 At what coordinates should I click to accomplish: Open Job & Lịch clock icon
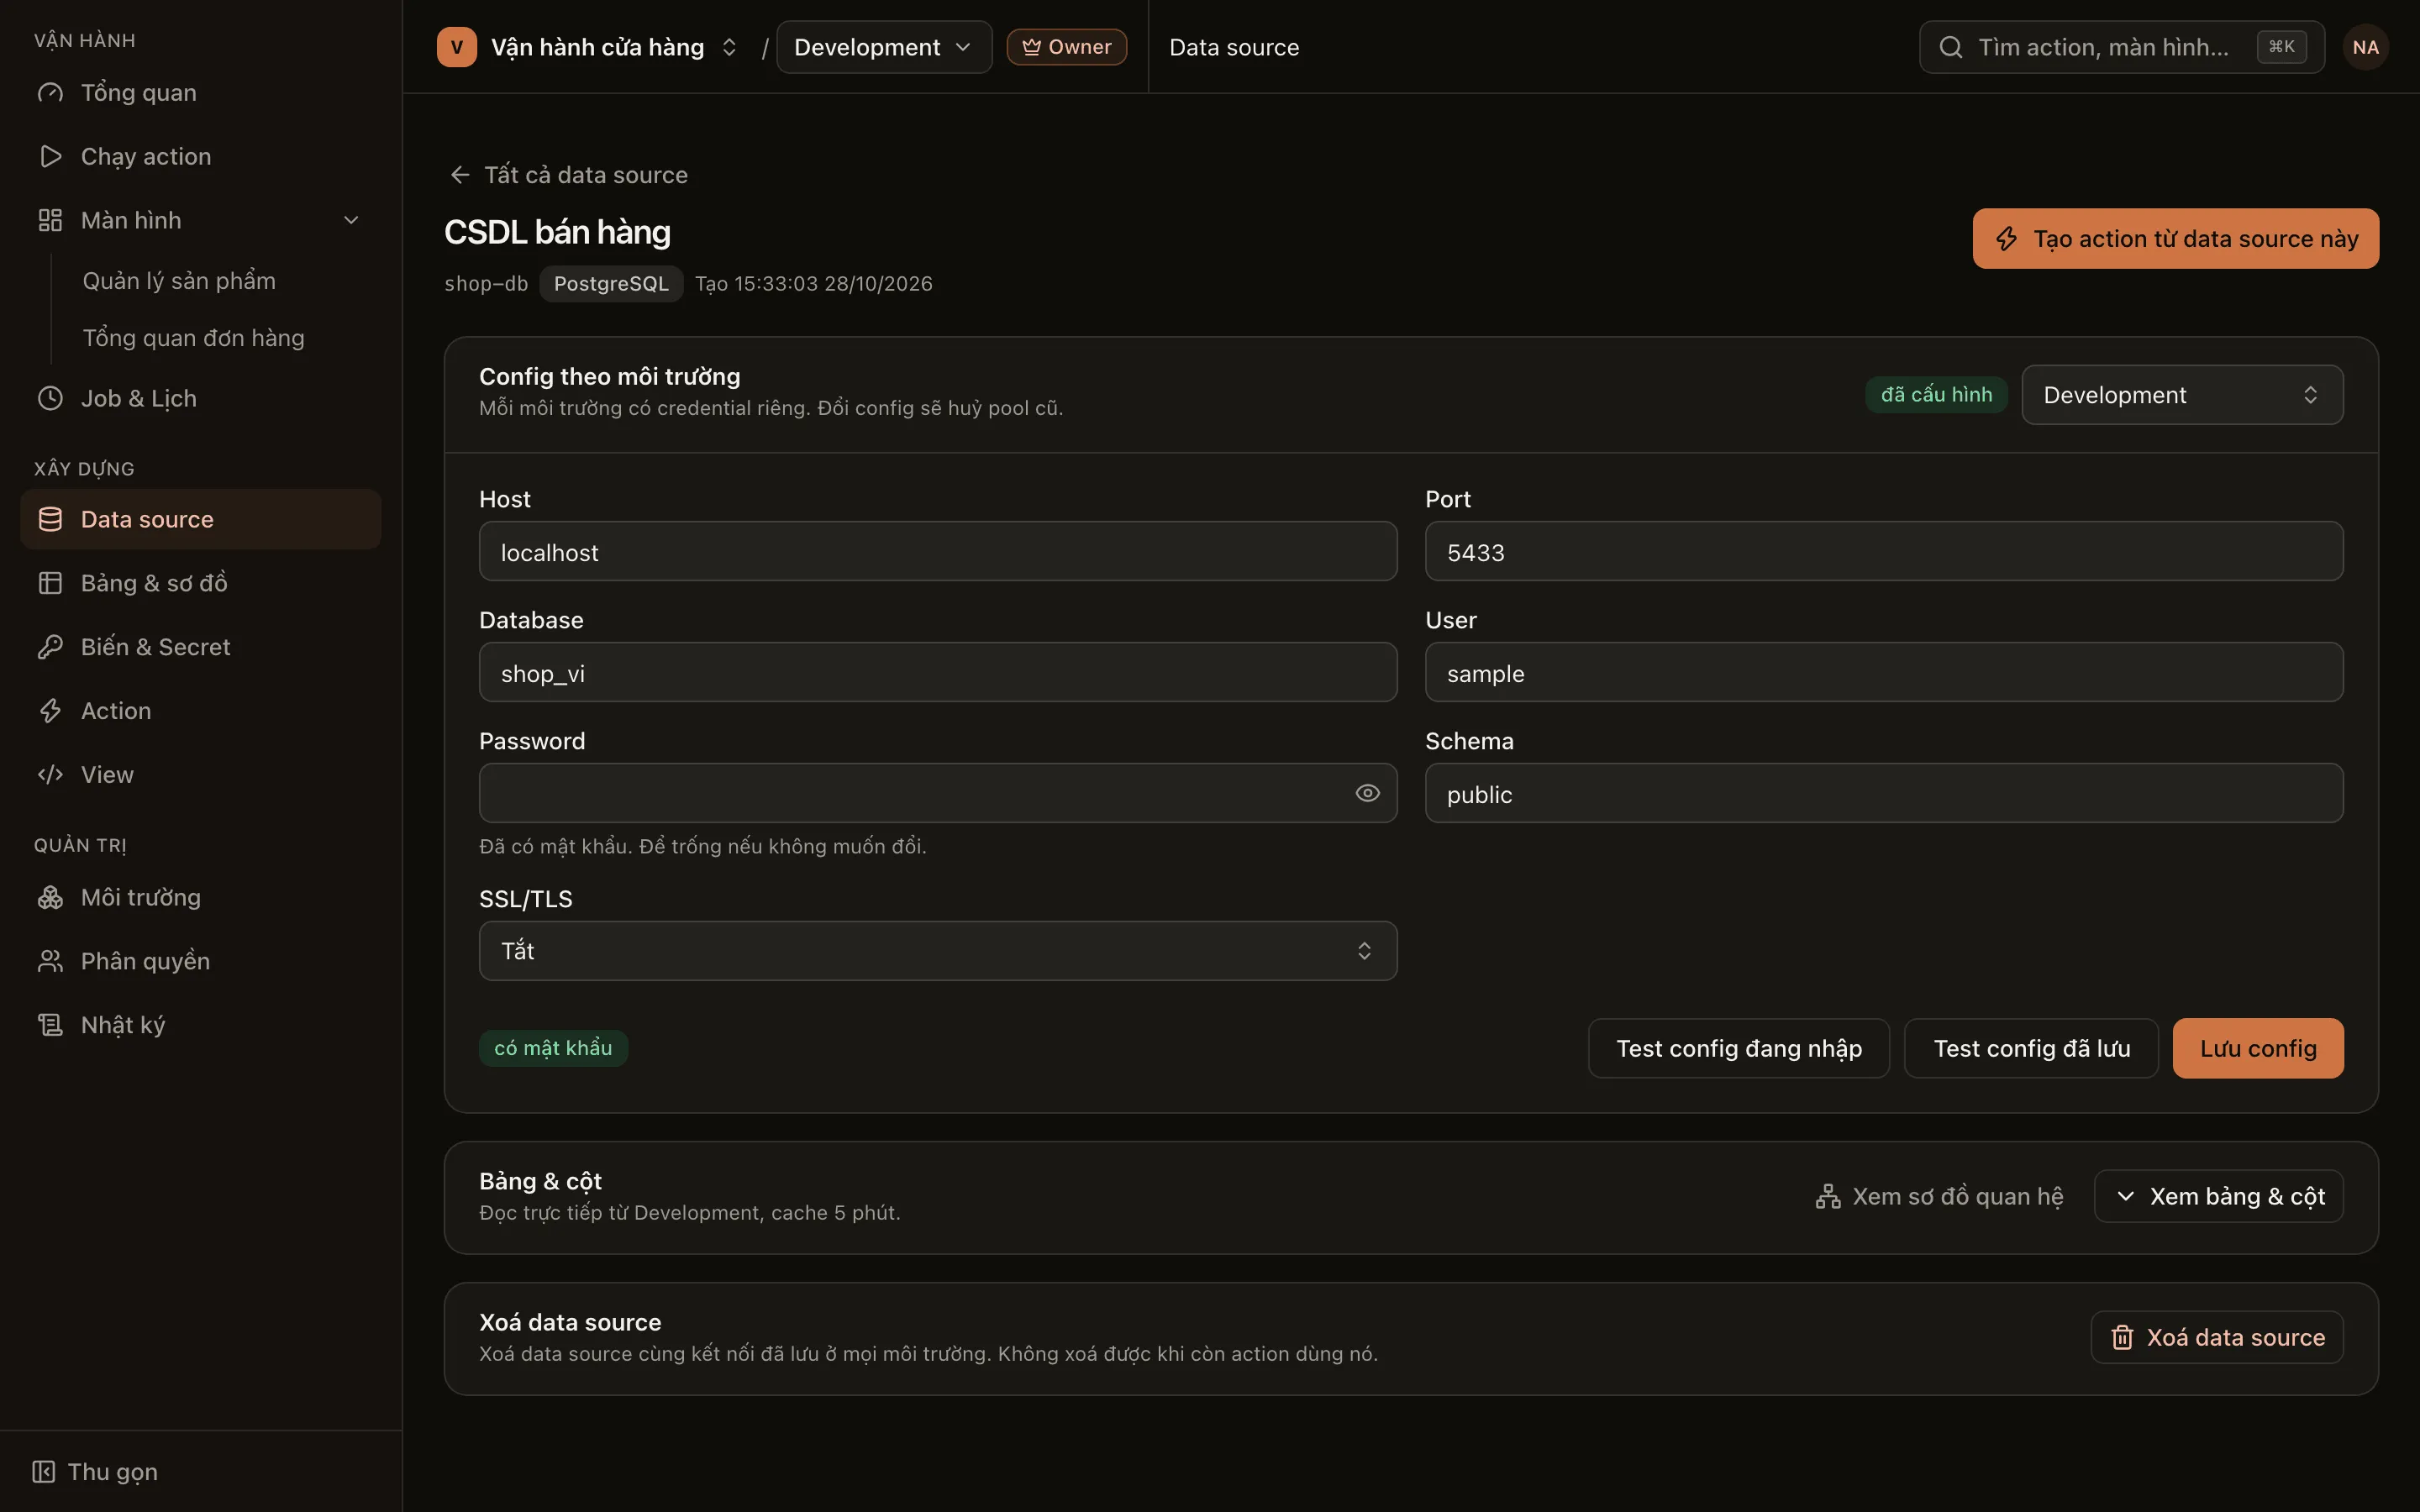(50, 399)
